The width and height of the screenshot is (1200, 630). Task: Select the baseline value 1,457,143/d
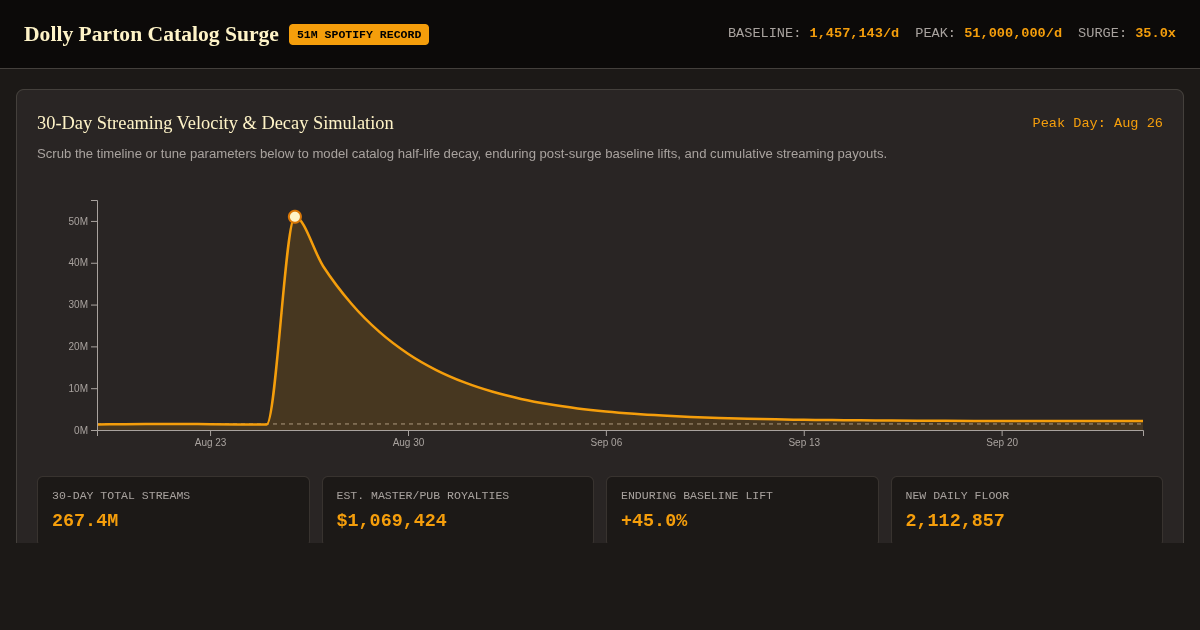point(854,34)
